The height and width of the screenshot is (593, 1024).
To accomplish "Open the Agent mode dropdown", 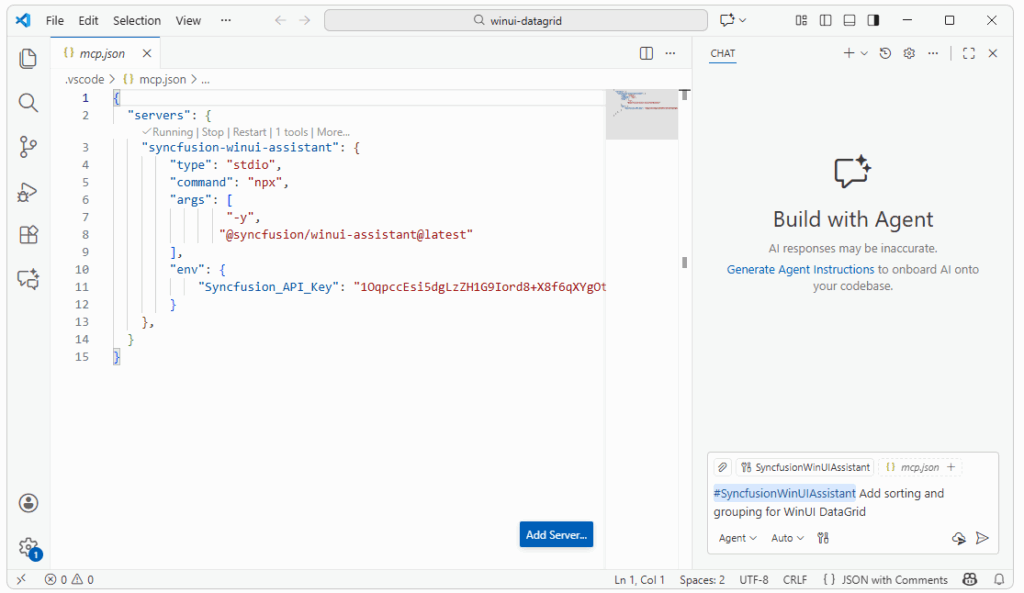I will pos(737,538).
